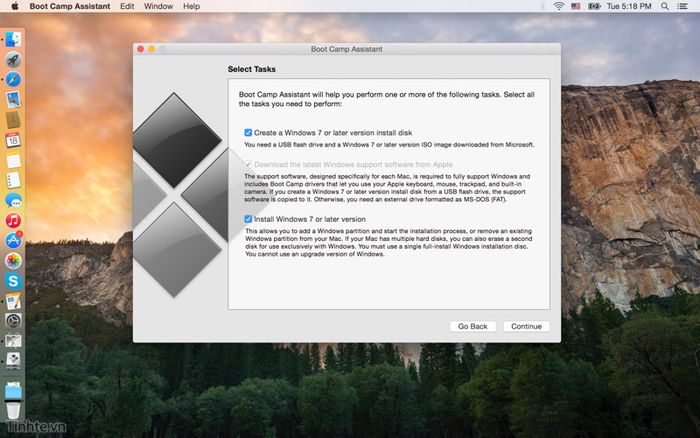Click the Tue 5:18 PM clock
700x438 pixels.
tap(629, 6)
